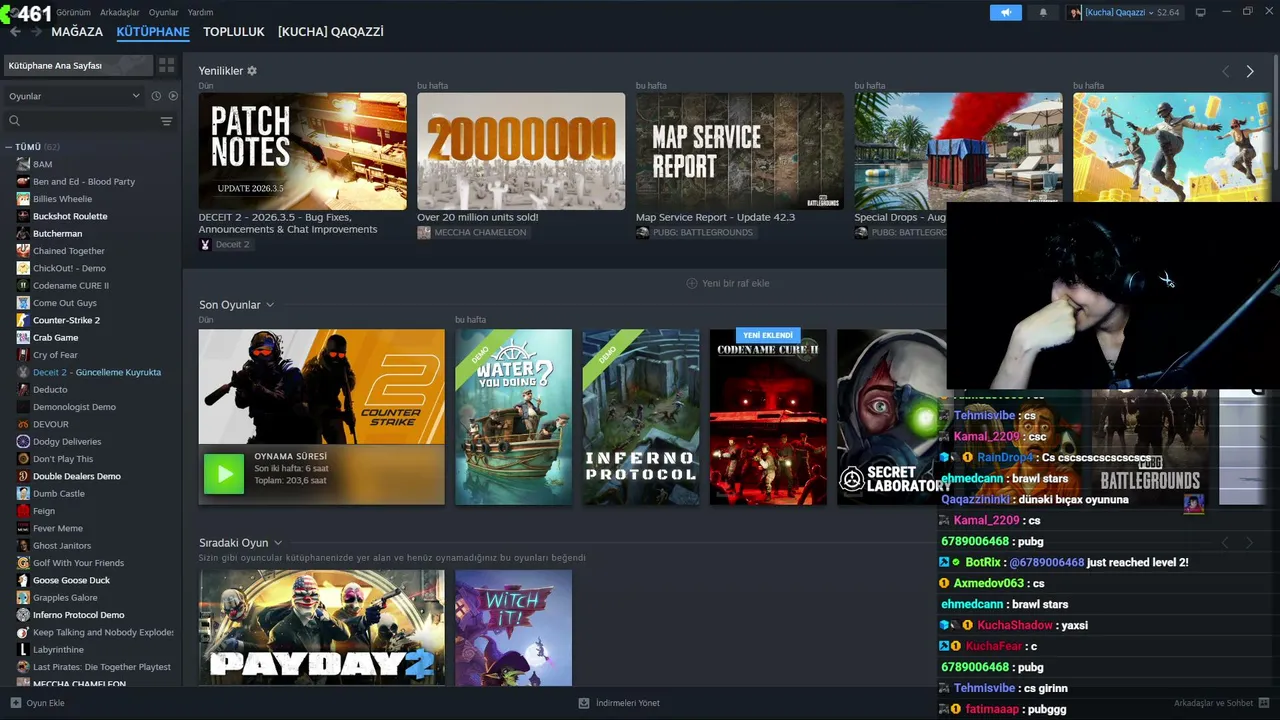Click the Buckshot Roulette list icon
The height and width of the screenshot is (720, 1280).
tap(23, 216)
